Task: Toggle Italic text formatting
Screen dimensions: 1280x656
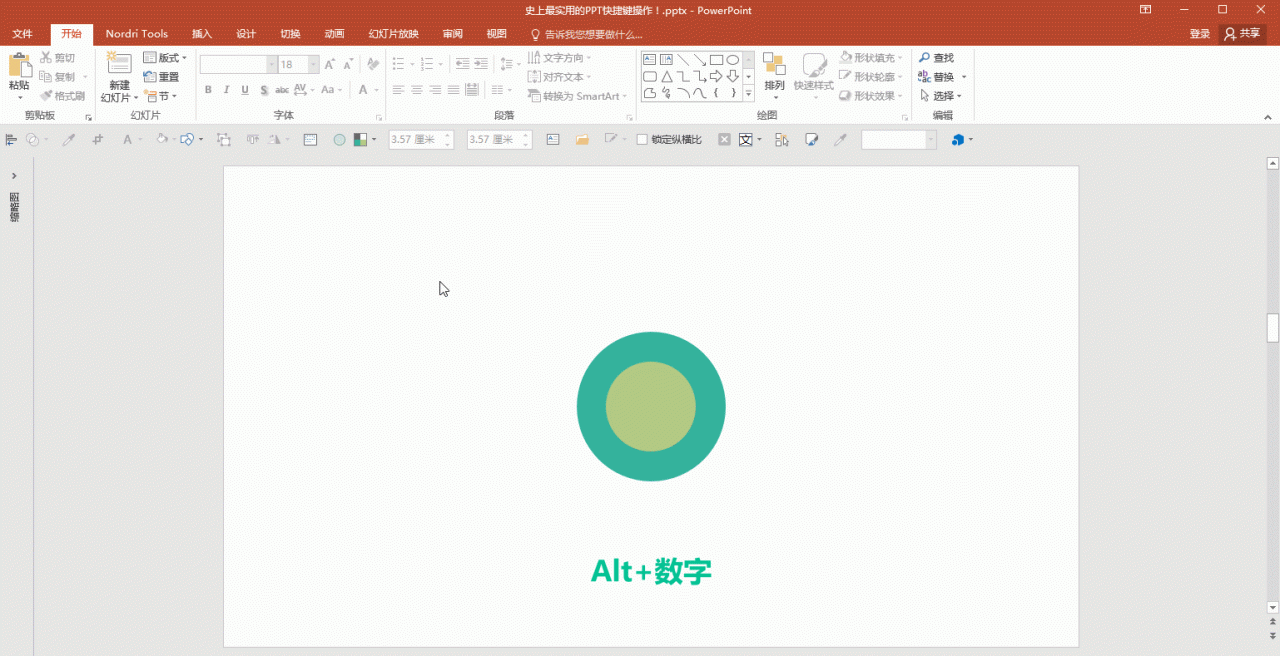Action: pyautogui.click(x=226, y=90)
